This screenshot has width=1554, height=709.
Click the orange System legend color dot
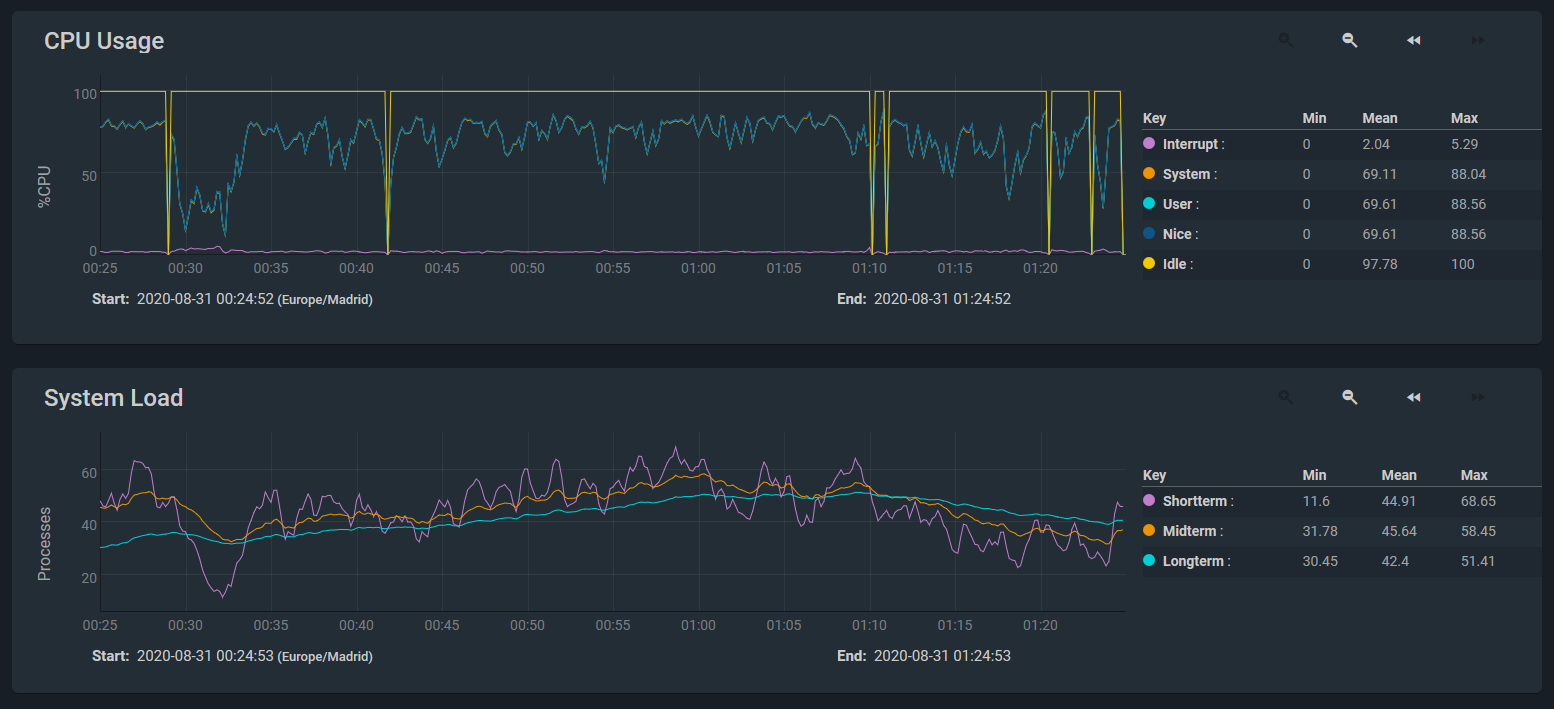point(1149,174)
